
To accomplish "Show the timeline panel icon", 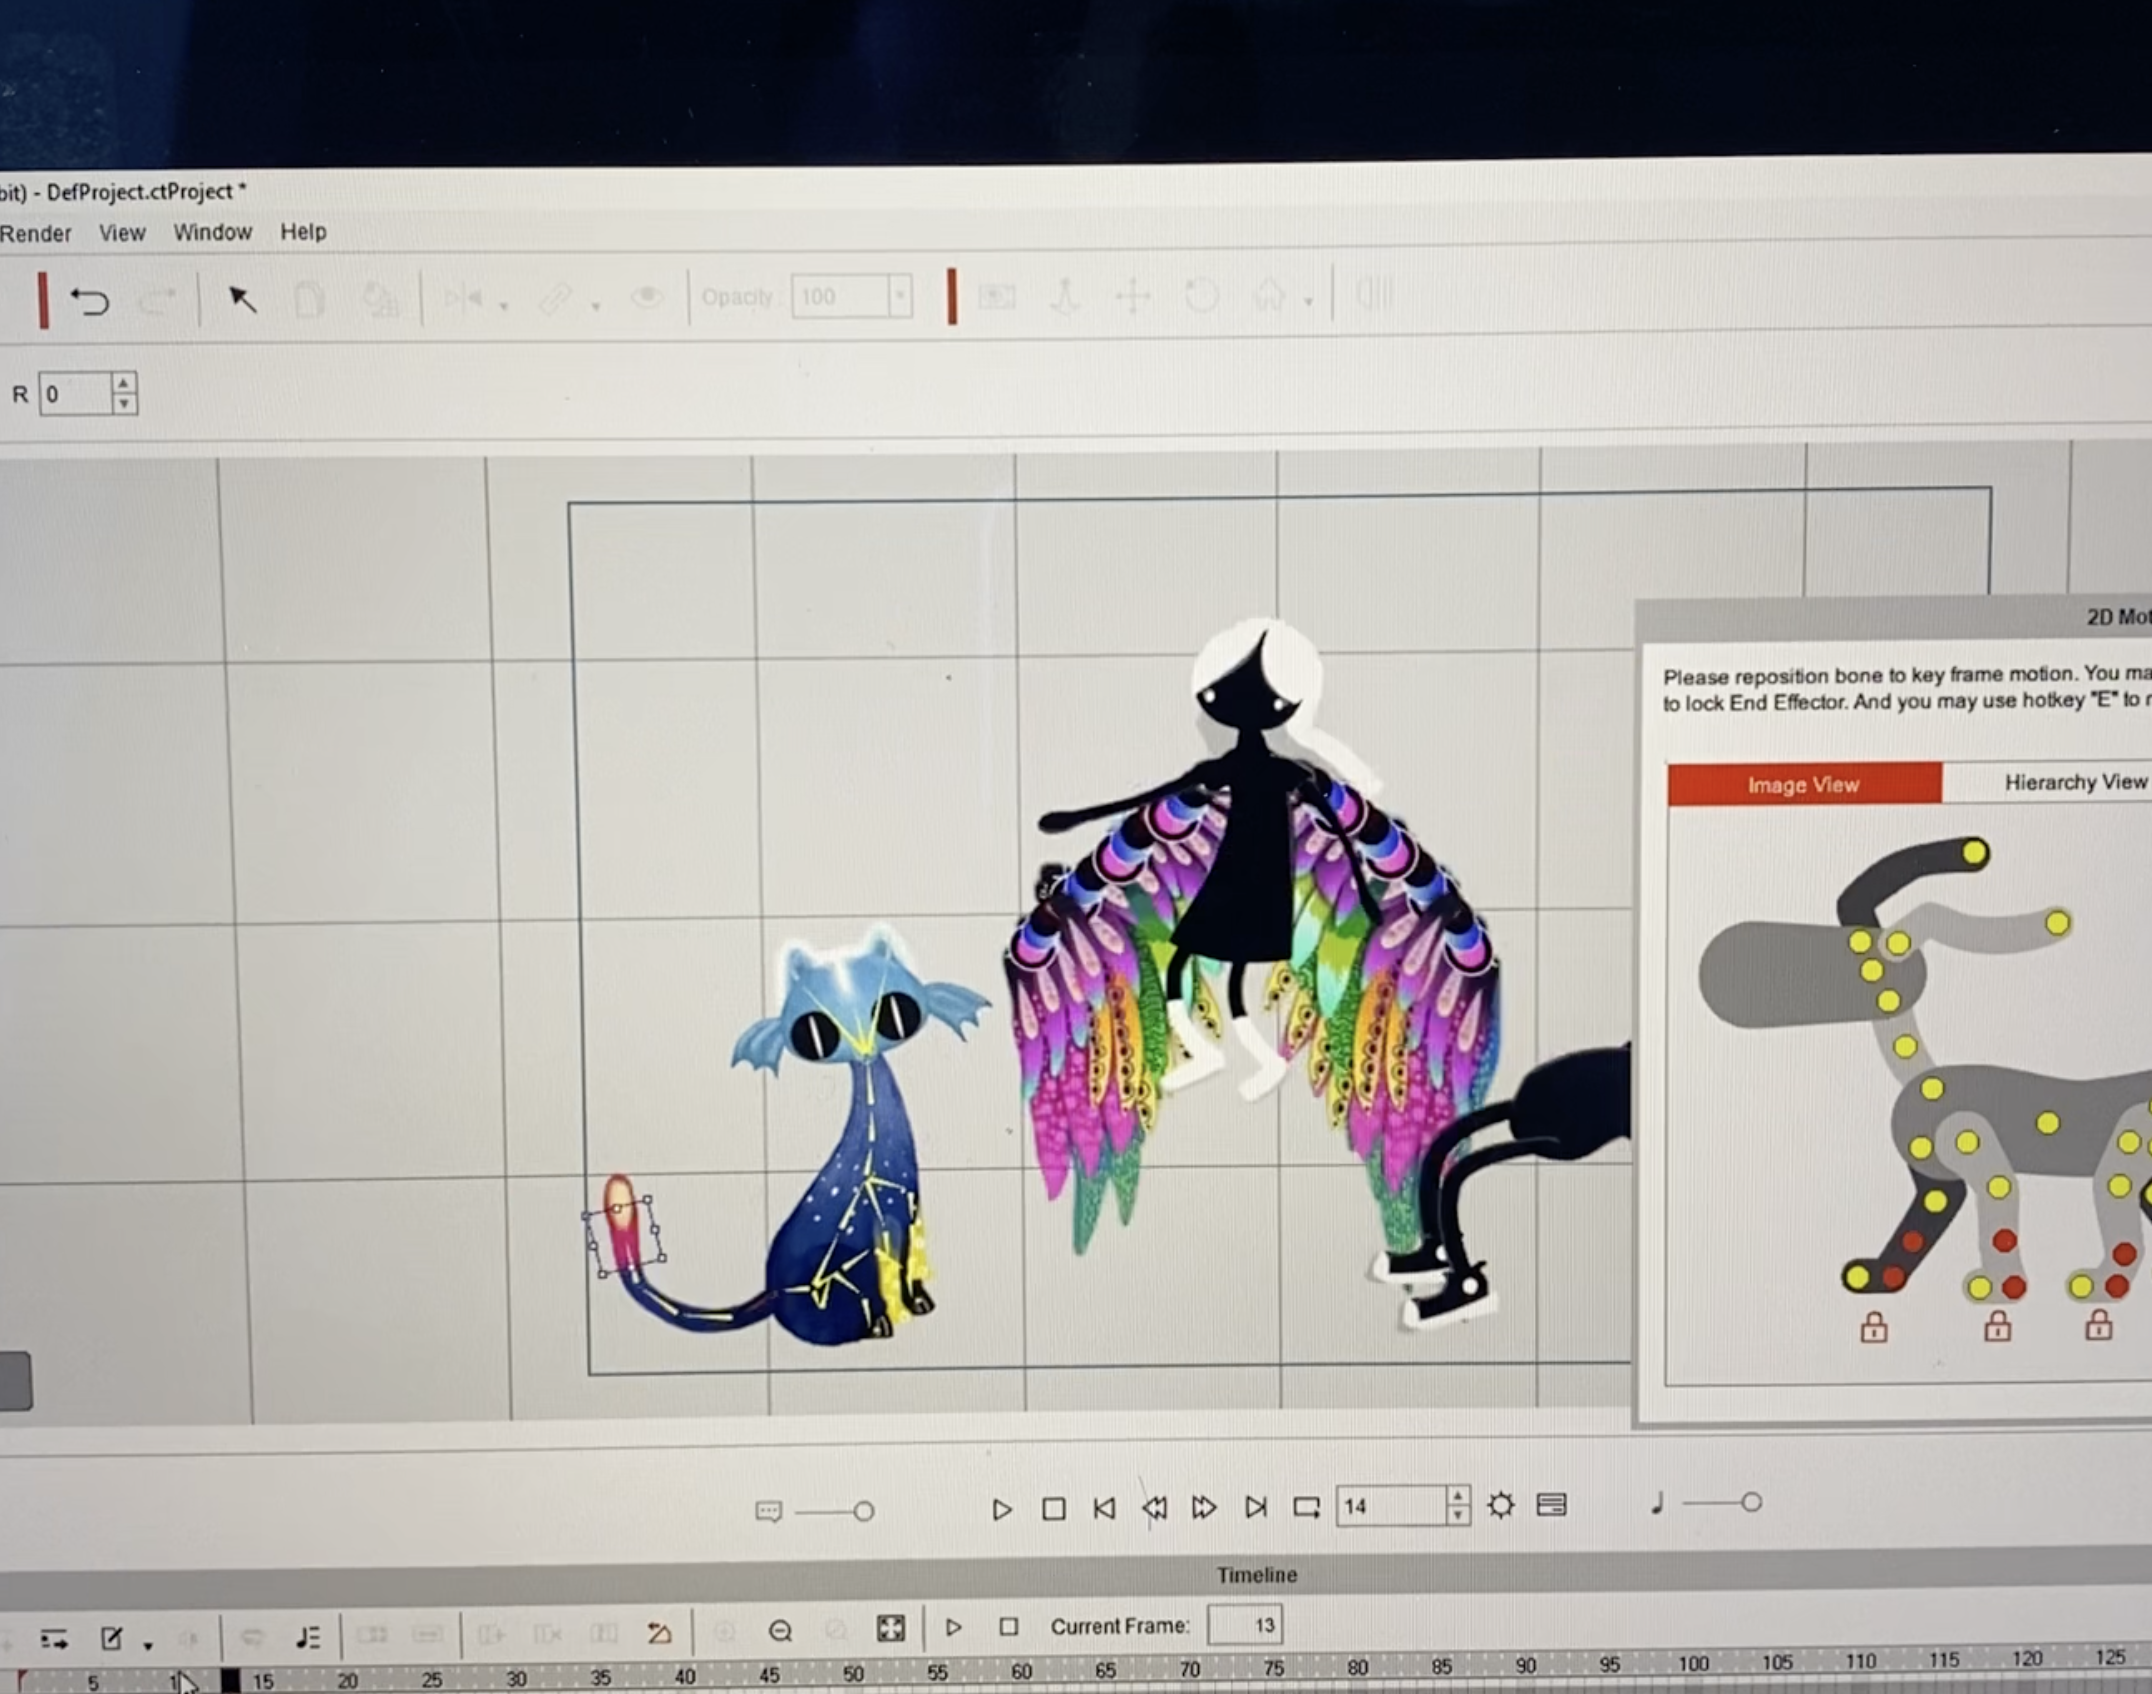I will tap(1551, 1505).
